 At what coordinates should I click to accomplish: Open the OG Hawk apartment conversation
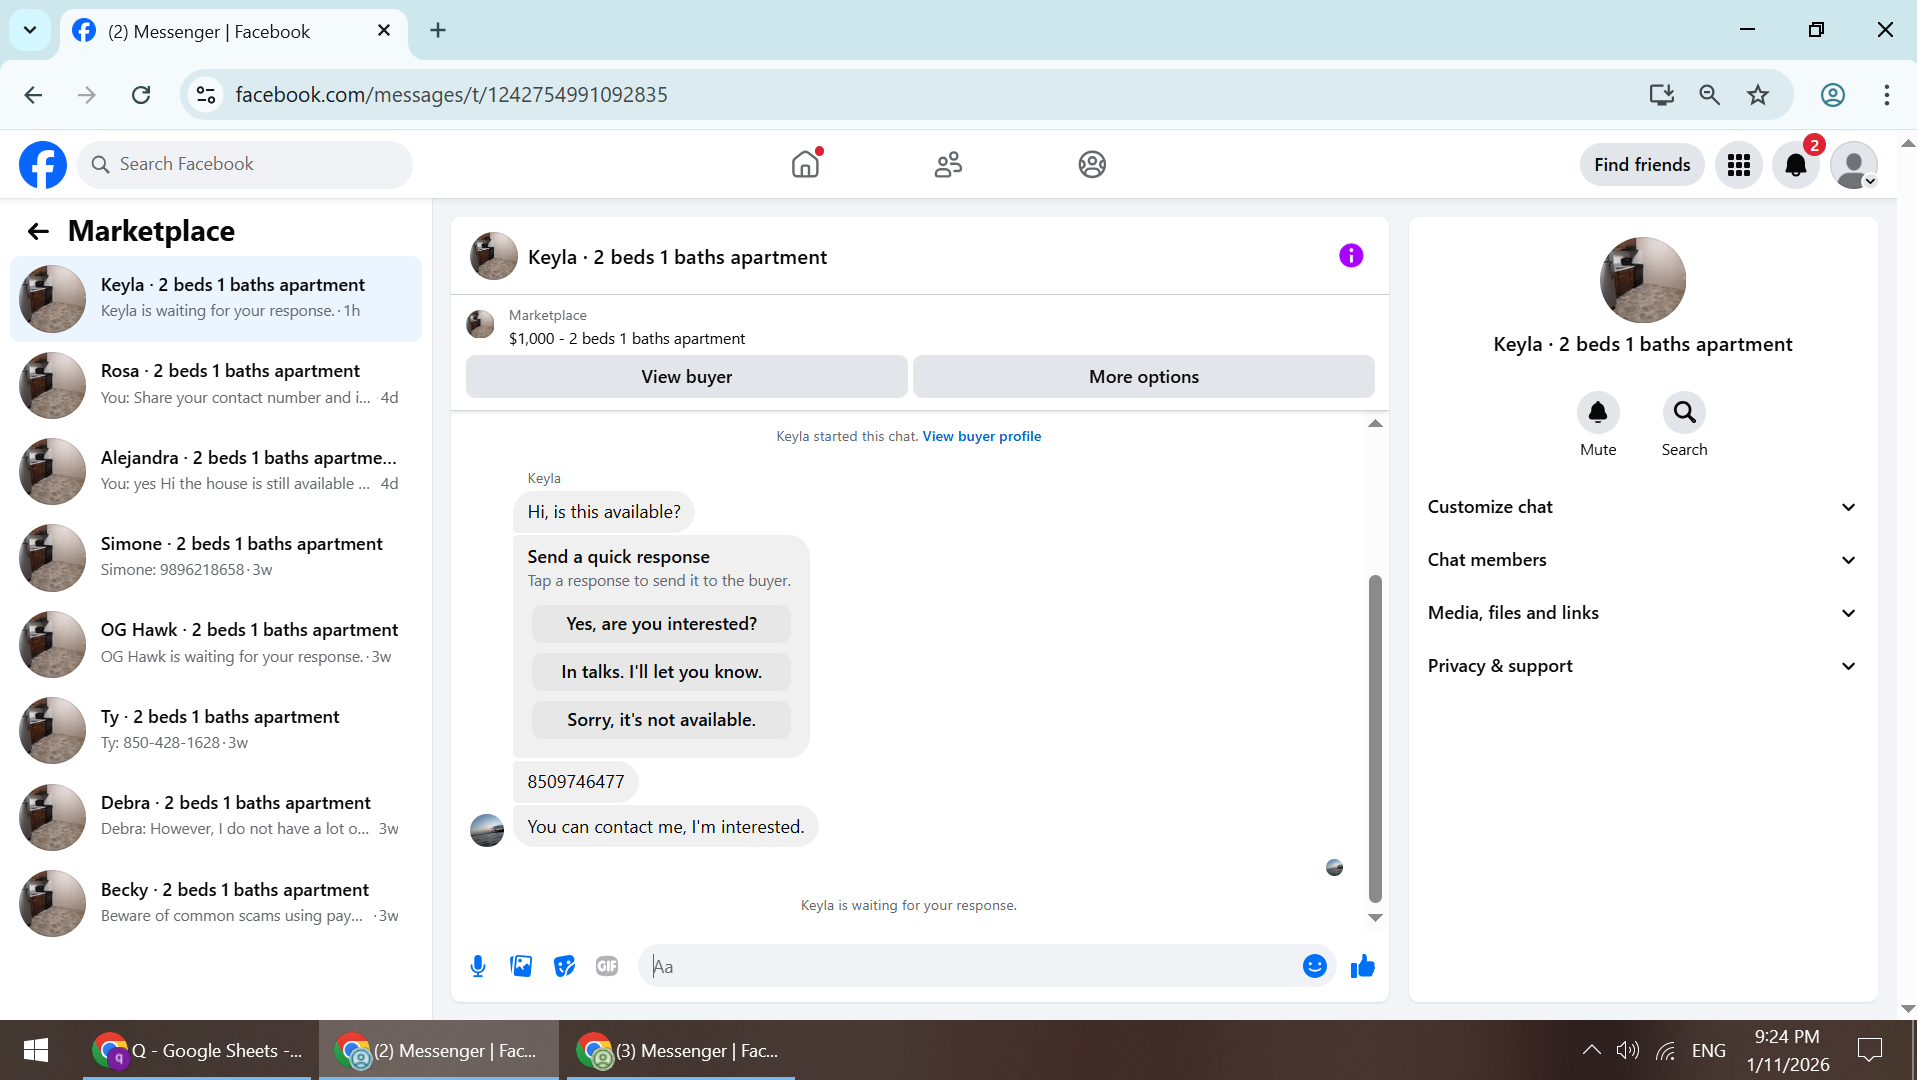pos(215,644)
